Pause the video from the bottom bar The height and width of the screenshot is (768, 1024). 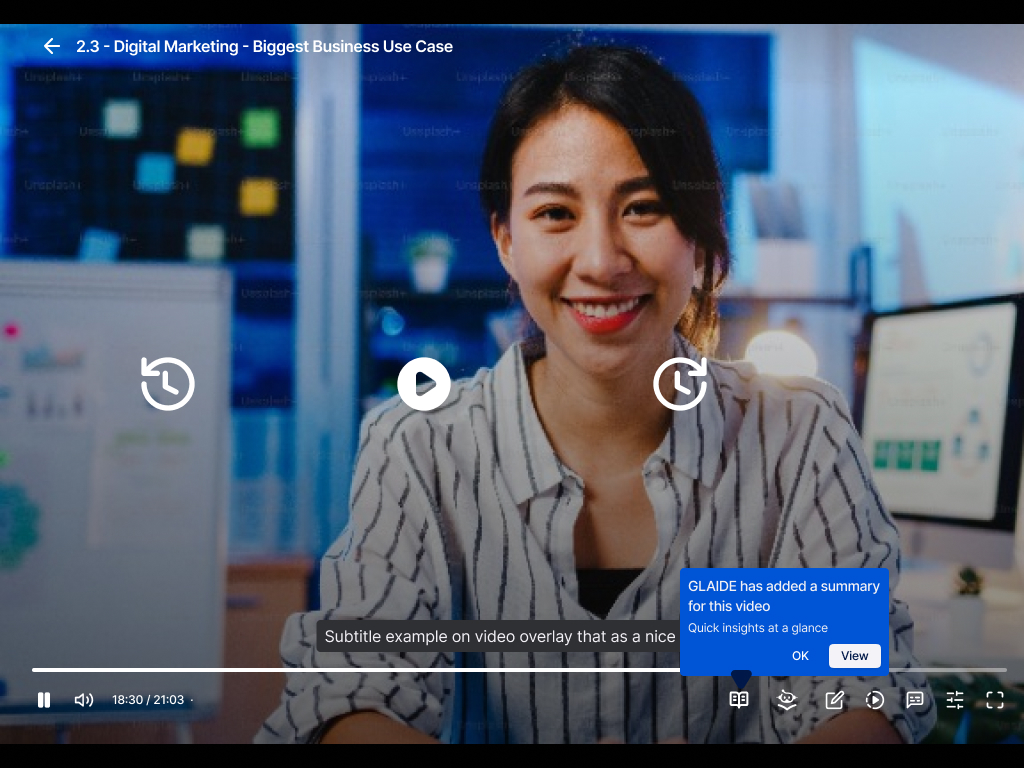pyautogui.click(x=44, y=700)
